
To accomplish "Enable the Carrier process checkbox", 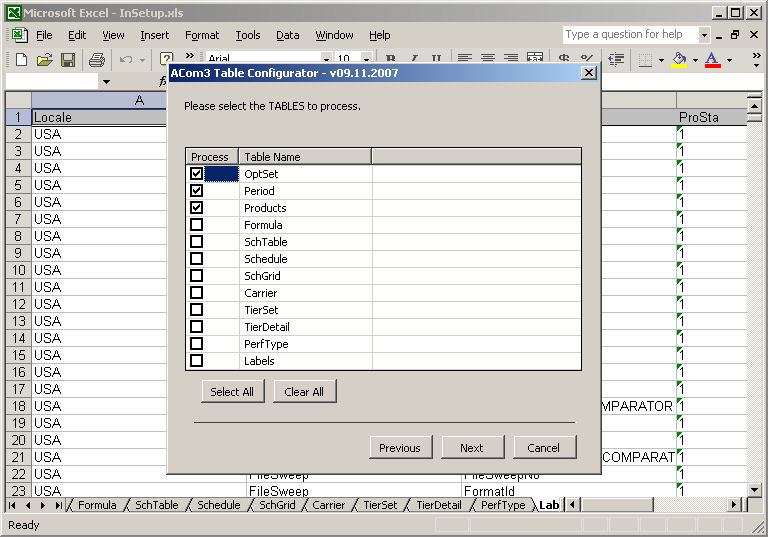I will tap(196, 293).
